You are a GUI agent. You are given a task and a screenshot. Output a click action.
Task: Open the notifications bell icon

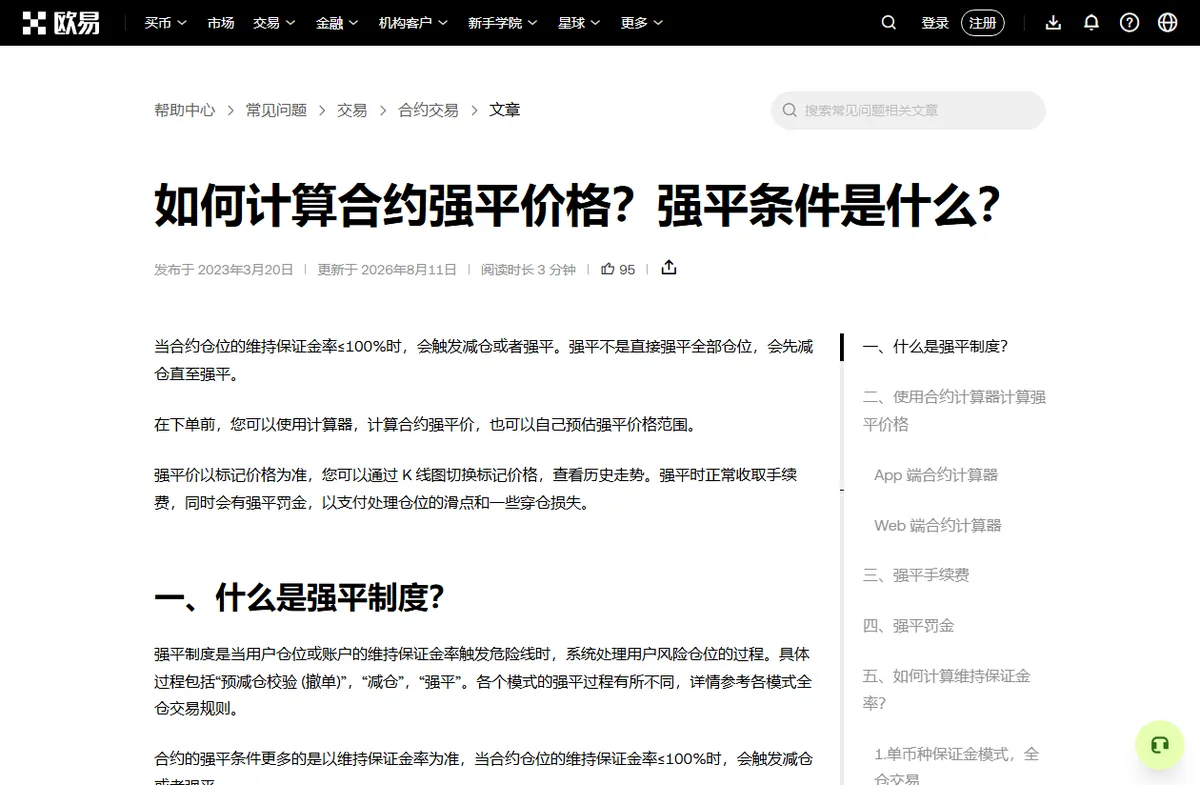pyautogui.click(x=1091, y=23)
